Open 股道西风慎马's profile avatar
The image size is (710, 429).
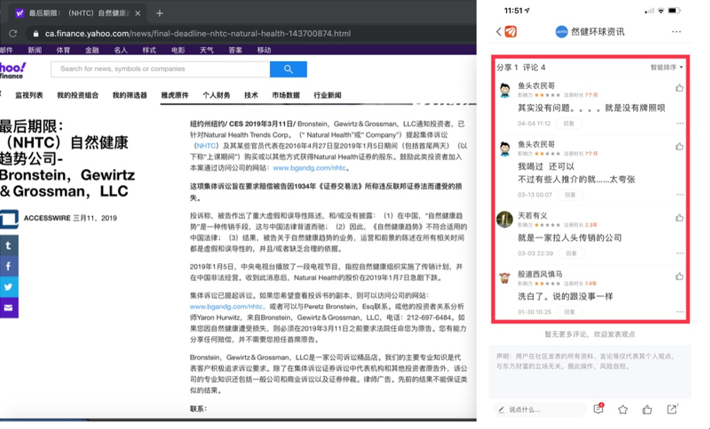tap(505, 278)
